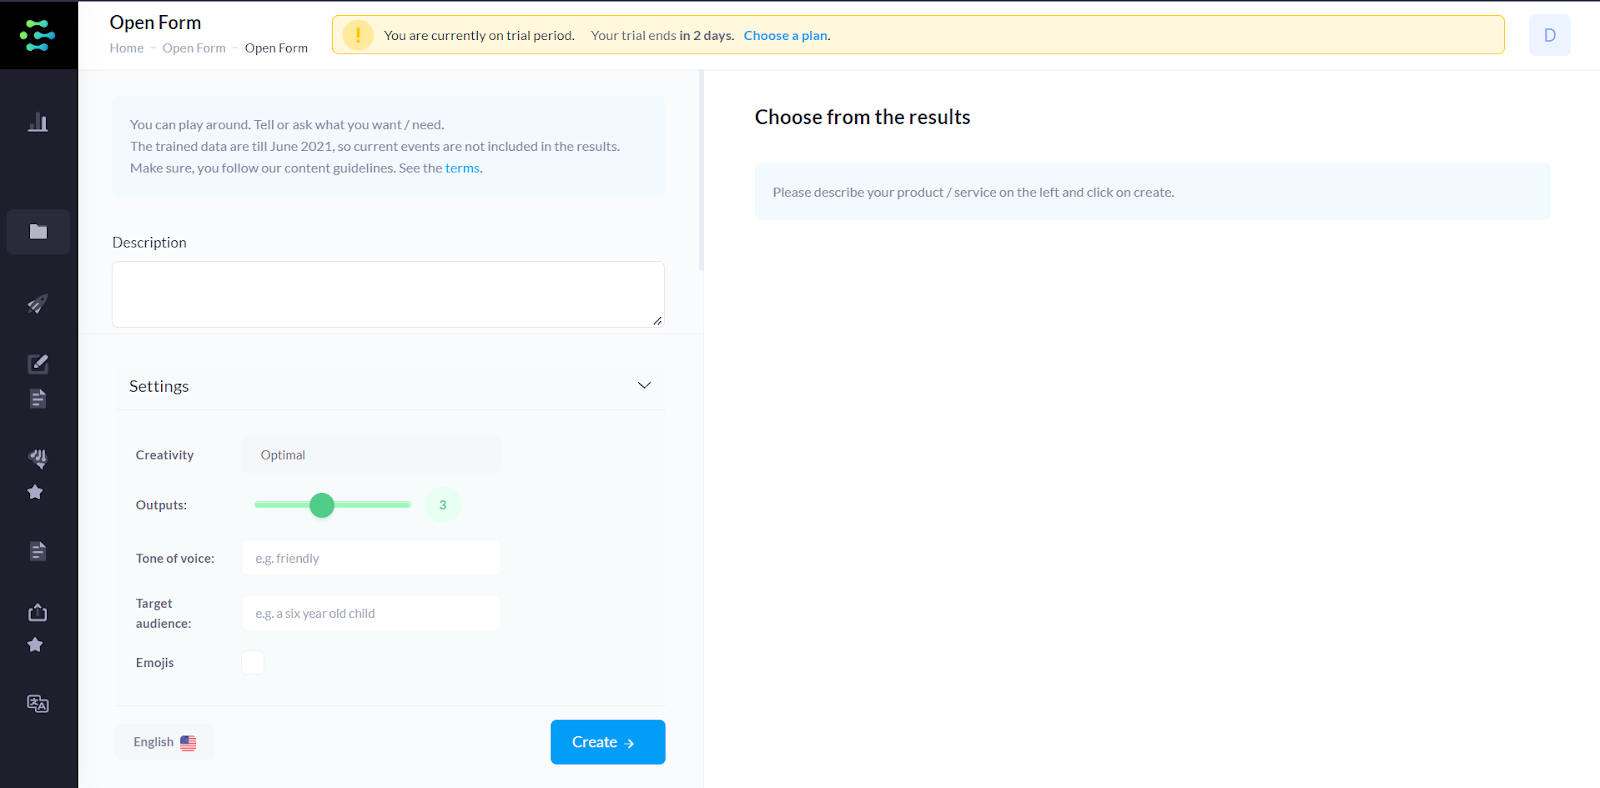Image resolution: width=1600 pixels, height=788 pixels.
Task: Click the 'Please describe your product' hint text
Action: pyautogui.click(x=973, y=192)
